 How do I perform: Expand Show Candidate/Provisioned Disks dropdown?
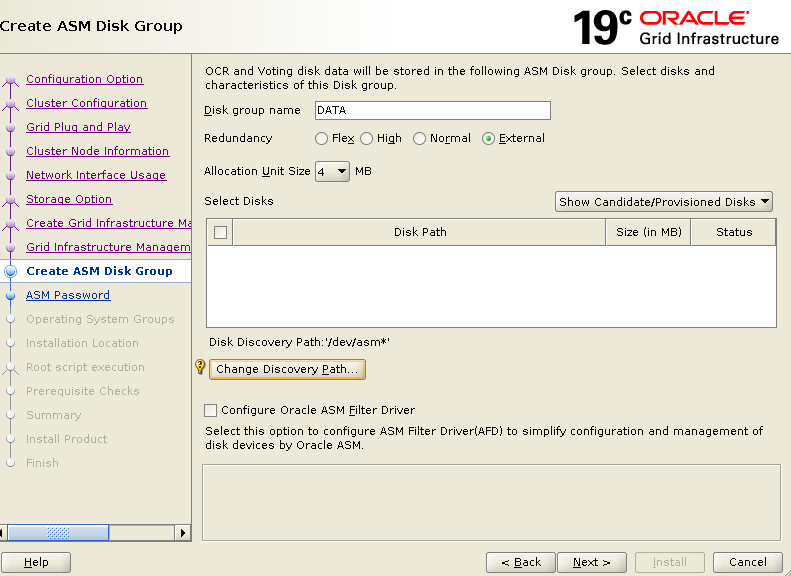pos(664,202)
